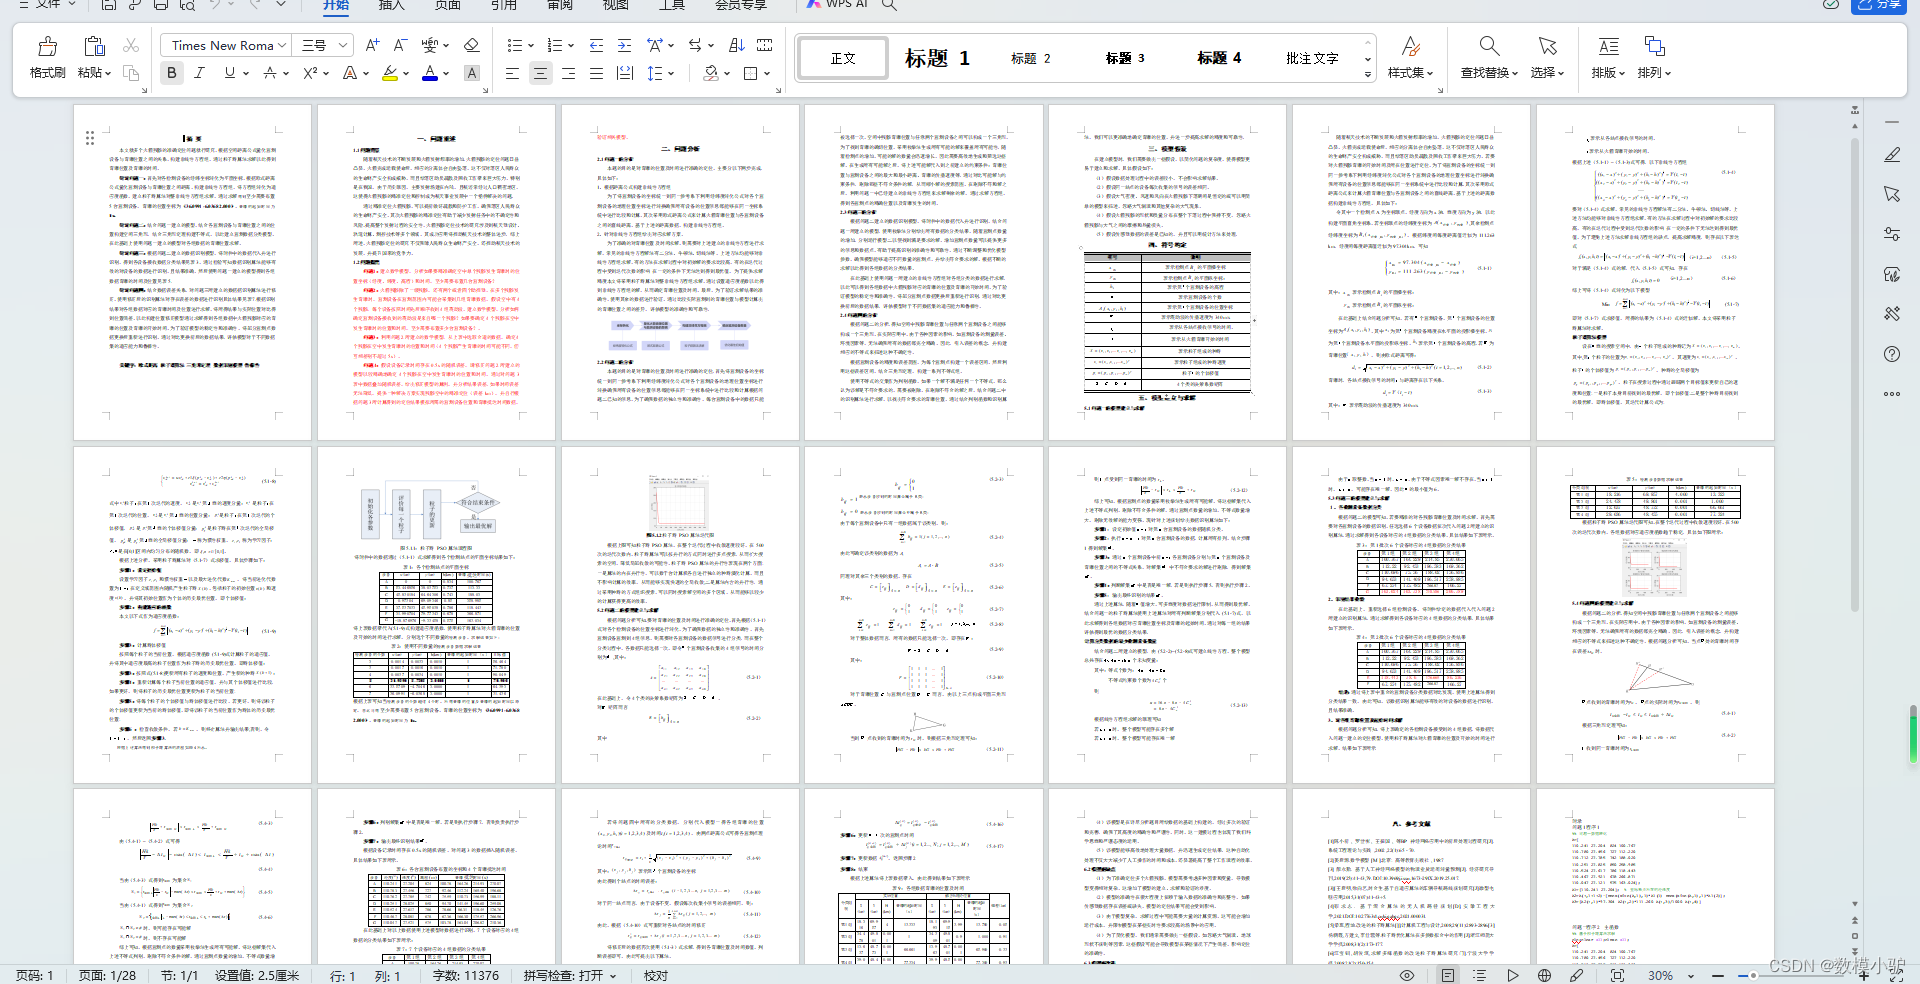The width and height of the screenshot is (1920, 984).
Task: Switch to the 会员专享 tab
Action: click(741, 5)
